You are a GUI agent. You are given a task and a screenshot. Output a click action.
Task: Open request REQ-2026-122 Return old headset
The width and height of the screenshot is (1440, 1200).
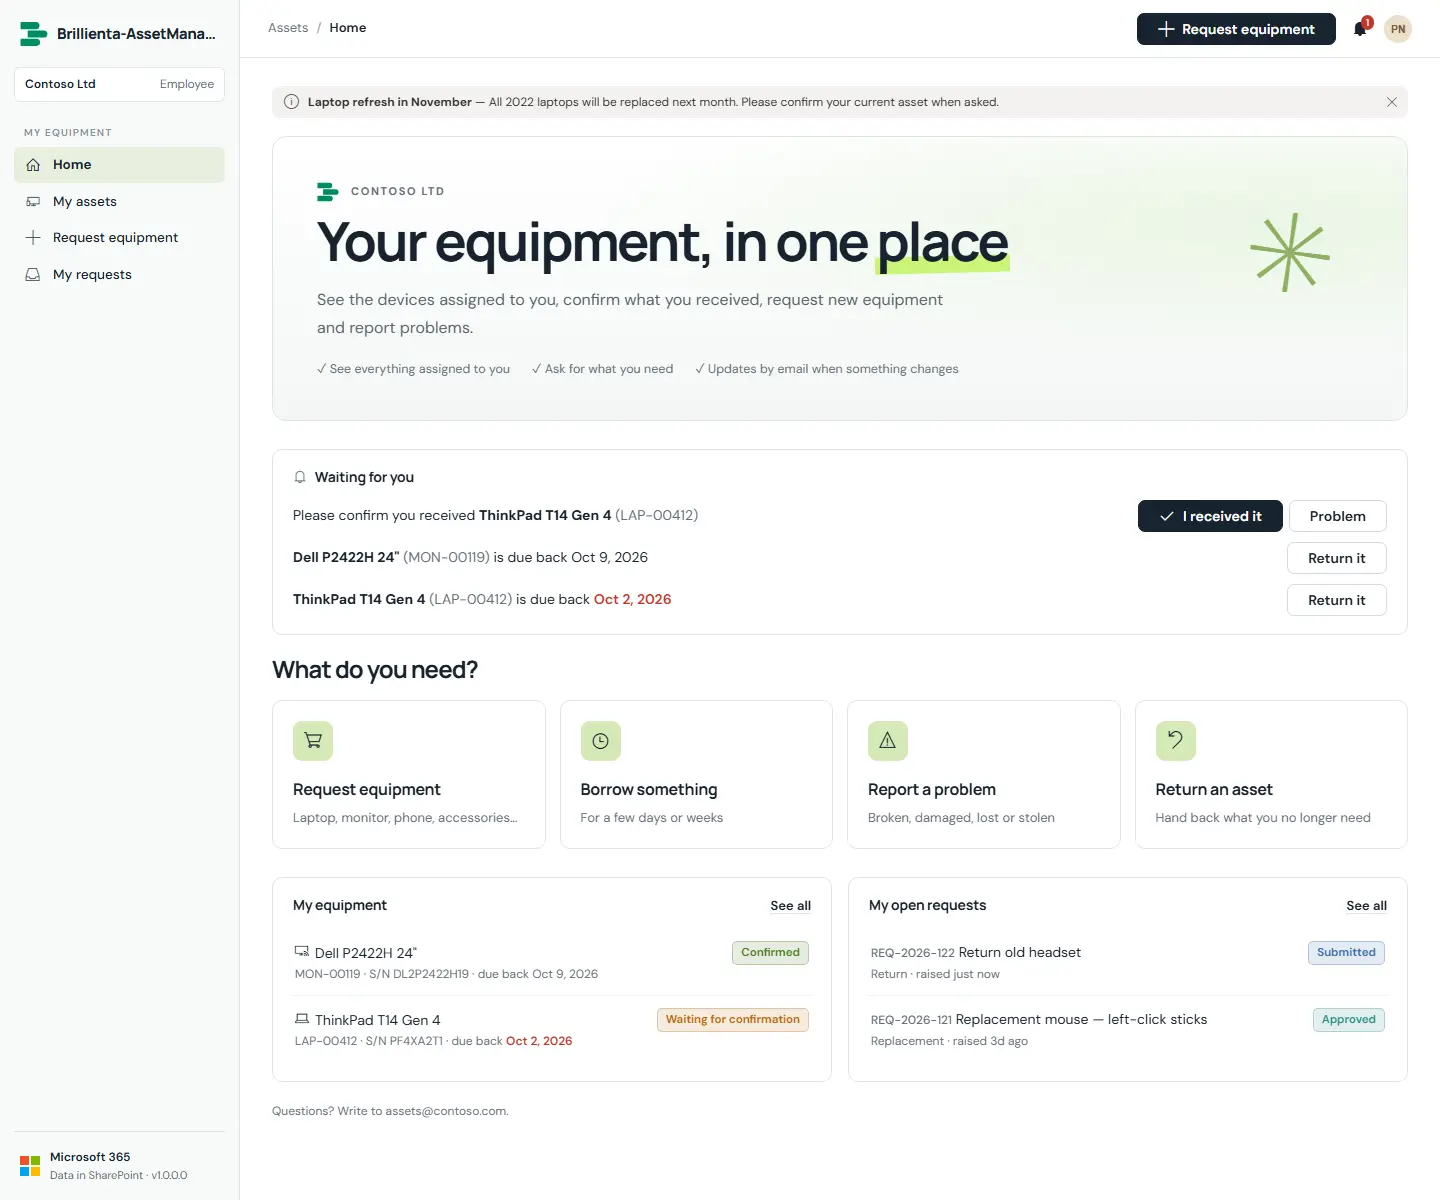pos(1127,962)
